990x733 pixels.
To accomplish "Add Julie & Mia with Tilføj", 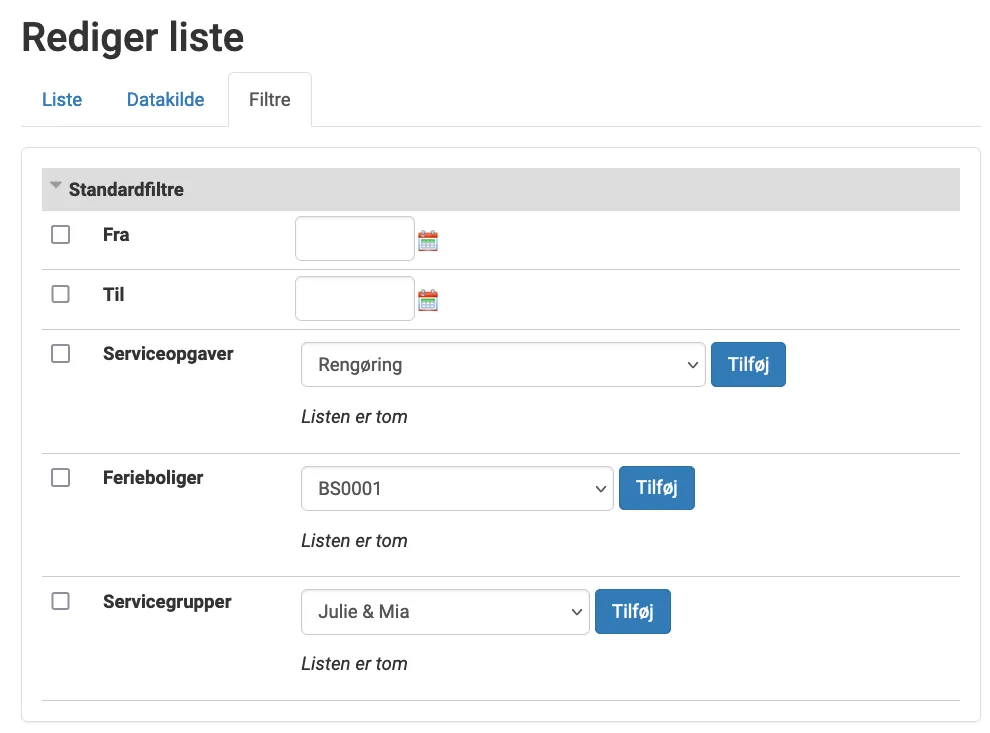I will pyautogui.click(x=632, y=611).
